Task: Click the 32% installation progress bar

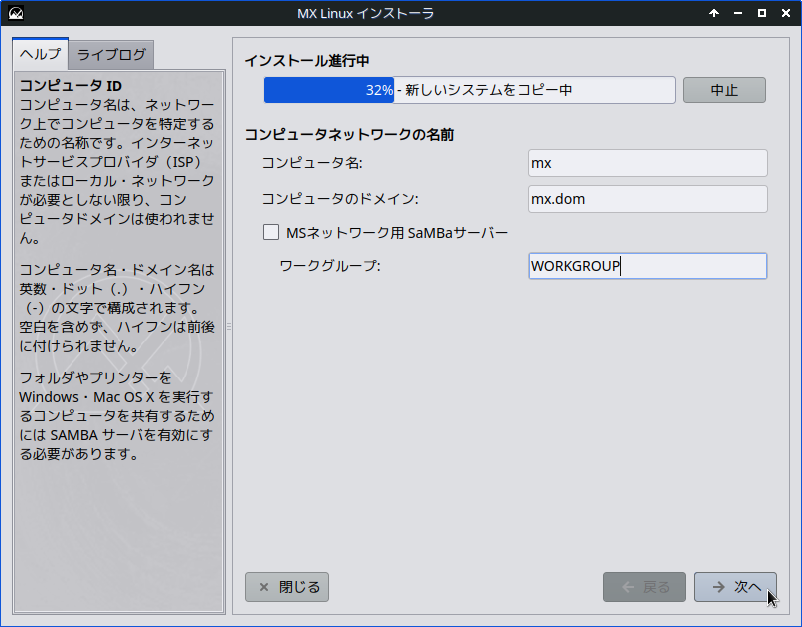Action: 470,90
